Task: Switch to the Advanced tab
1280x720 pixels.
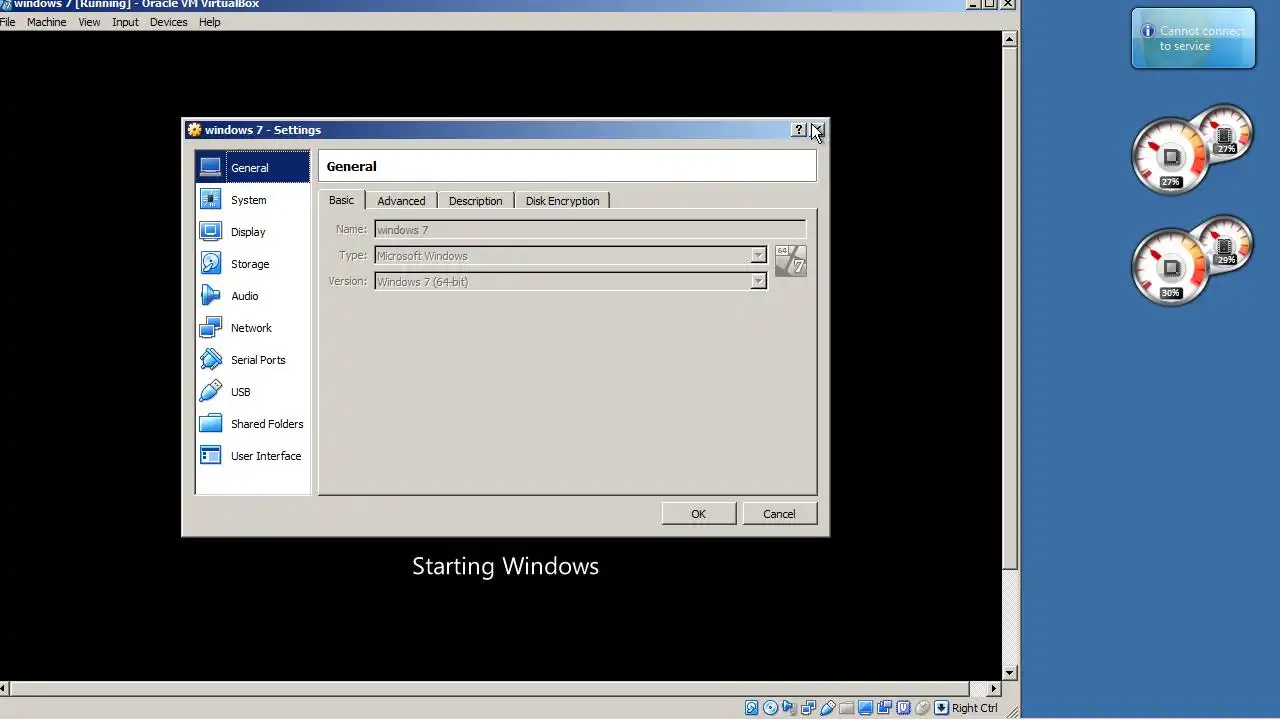Action: point(401,201)
